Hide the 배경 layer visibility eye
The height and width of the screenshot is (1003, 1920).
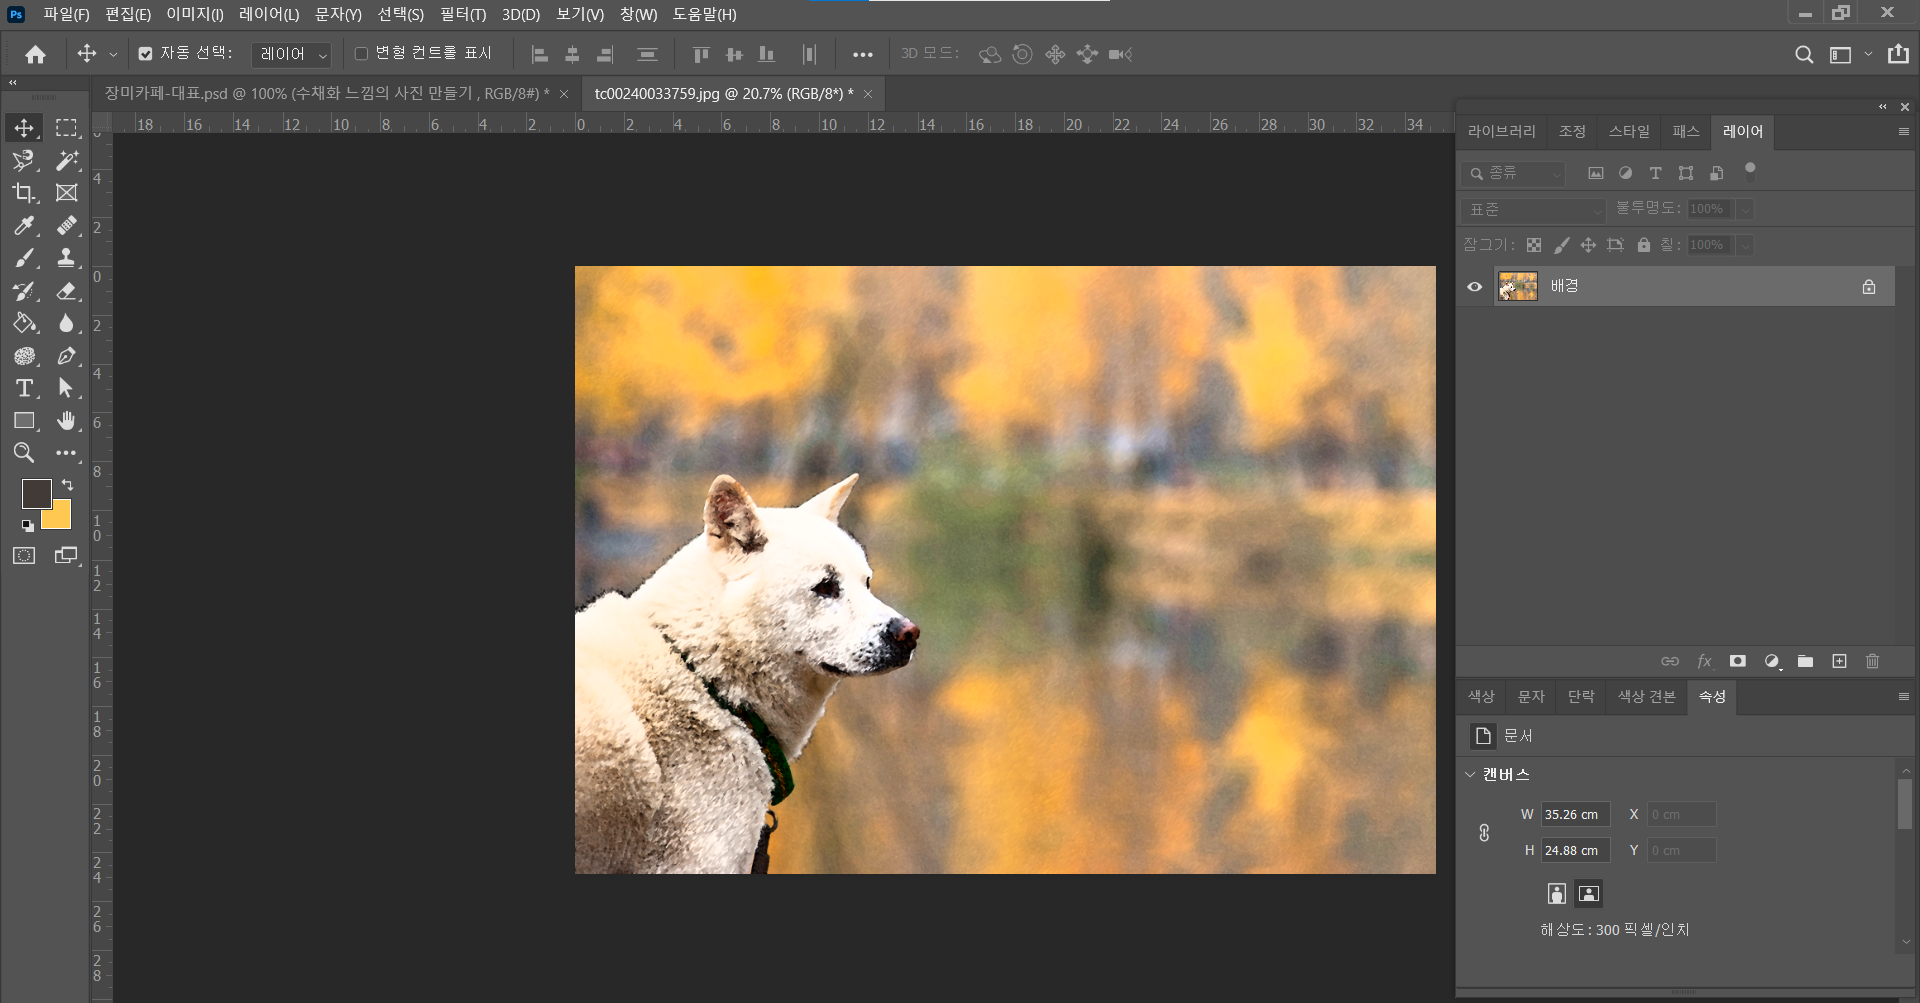1474,287
